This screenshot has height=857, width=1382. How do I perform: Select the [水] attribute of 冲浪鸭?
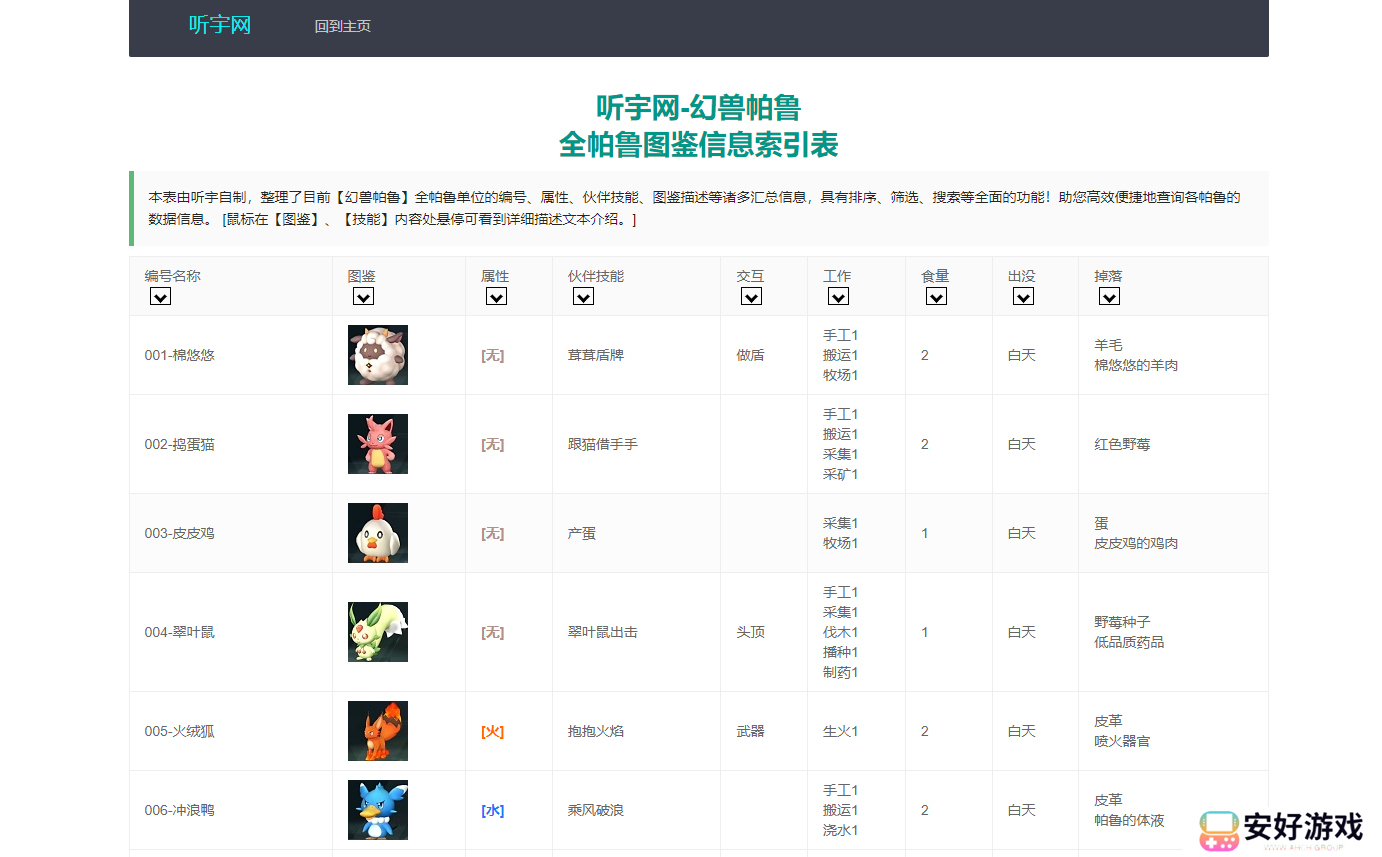(x=491, y=810)
